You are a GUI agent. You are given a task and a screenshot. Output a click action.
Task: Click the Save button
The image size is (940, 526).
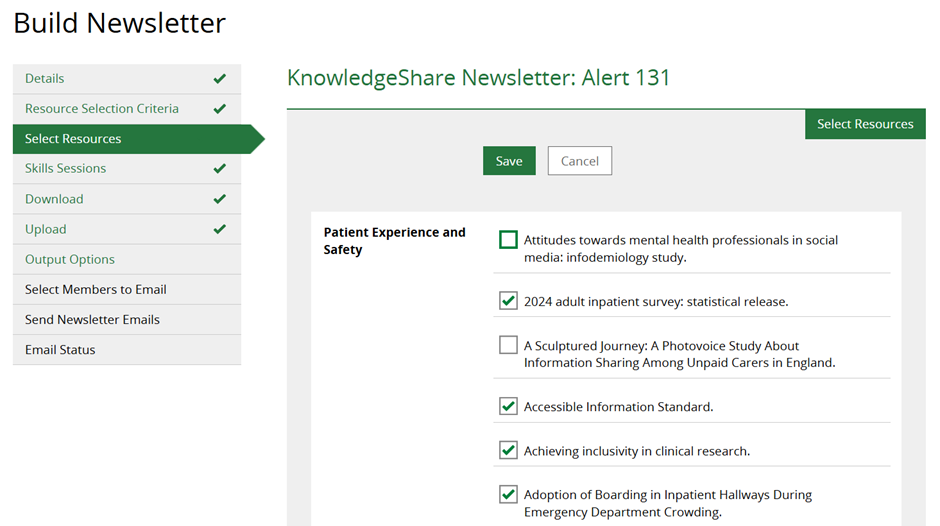(509, 161)
